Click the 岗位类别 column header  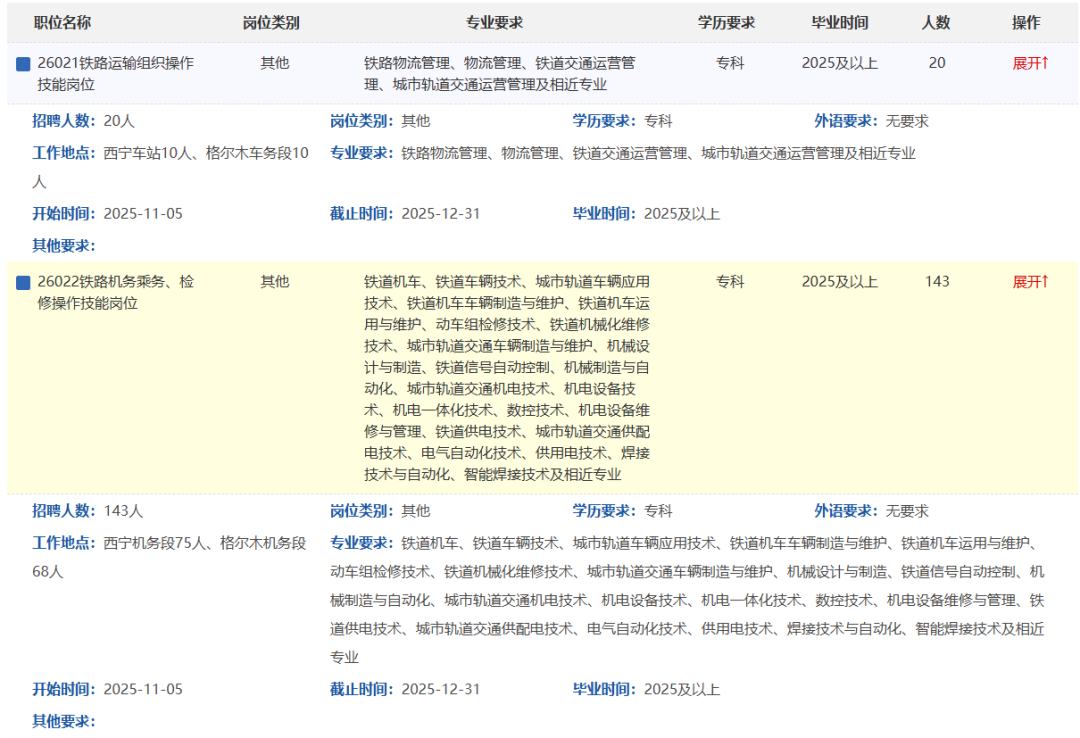pyautogui.click(x=271, y=22)
